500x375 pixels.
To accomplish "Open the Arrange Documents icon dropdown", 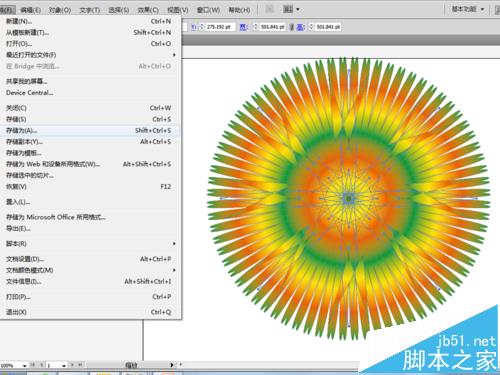I will click(291, 9).
